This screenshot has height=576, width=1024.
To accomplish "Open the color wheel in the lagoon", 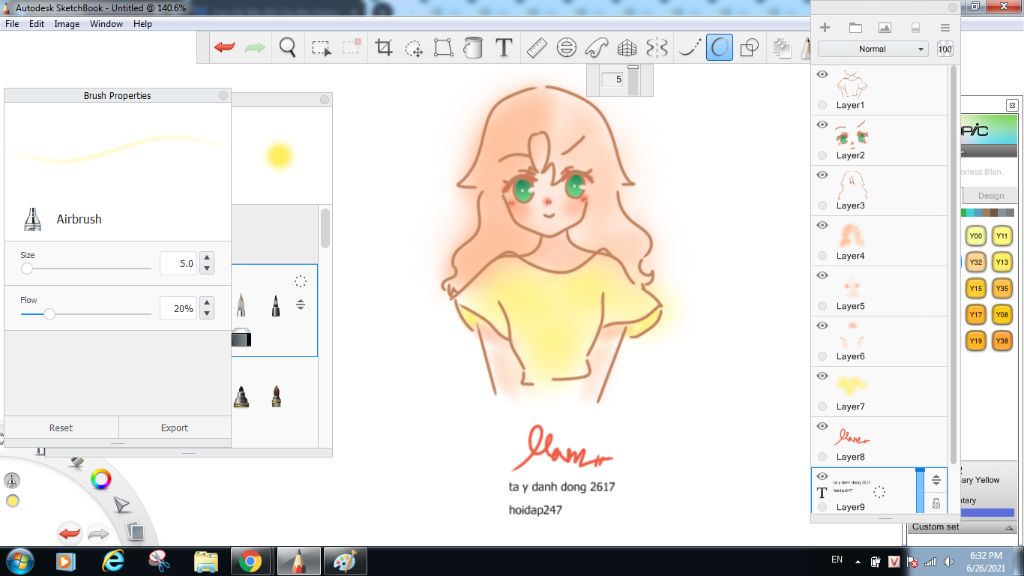I will [101, 479].
